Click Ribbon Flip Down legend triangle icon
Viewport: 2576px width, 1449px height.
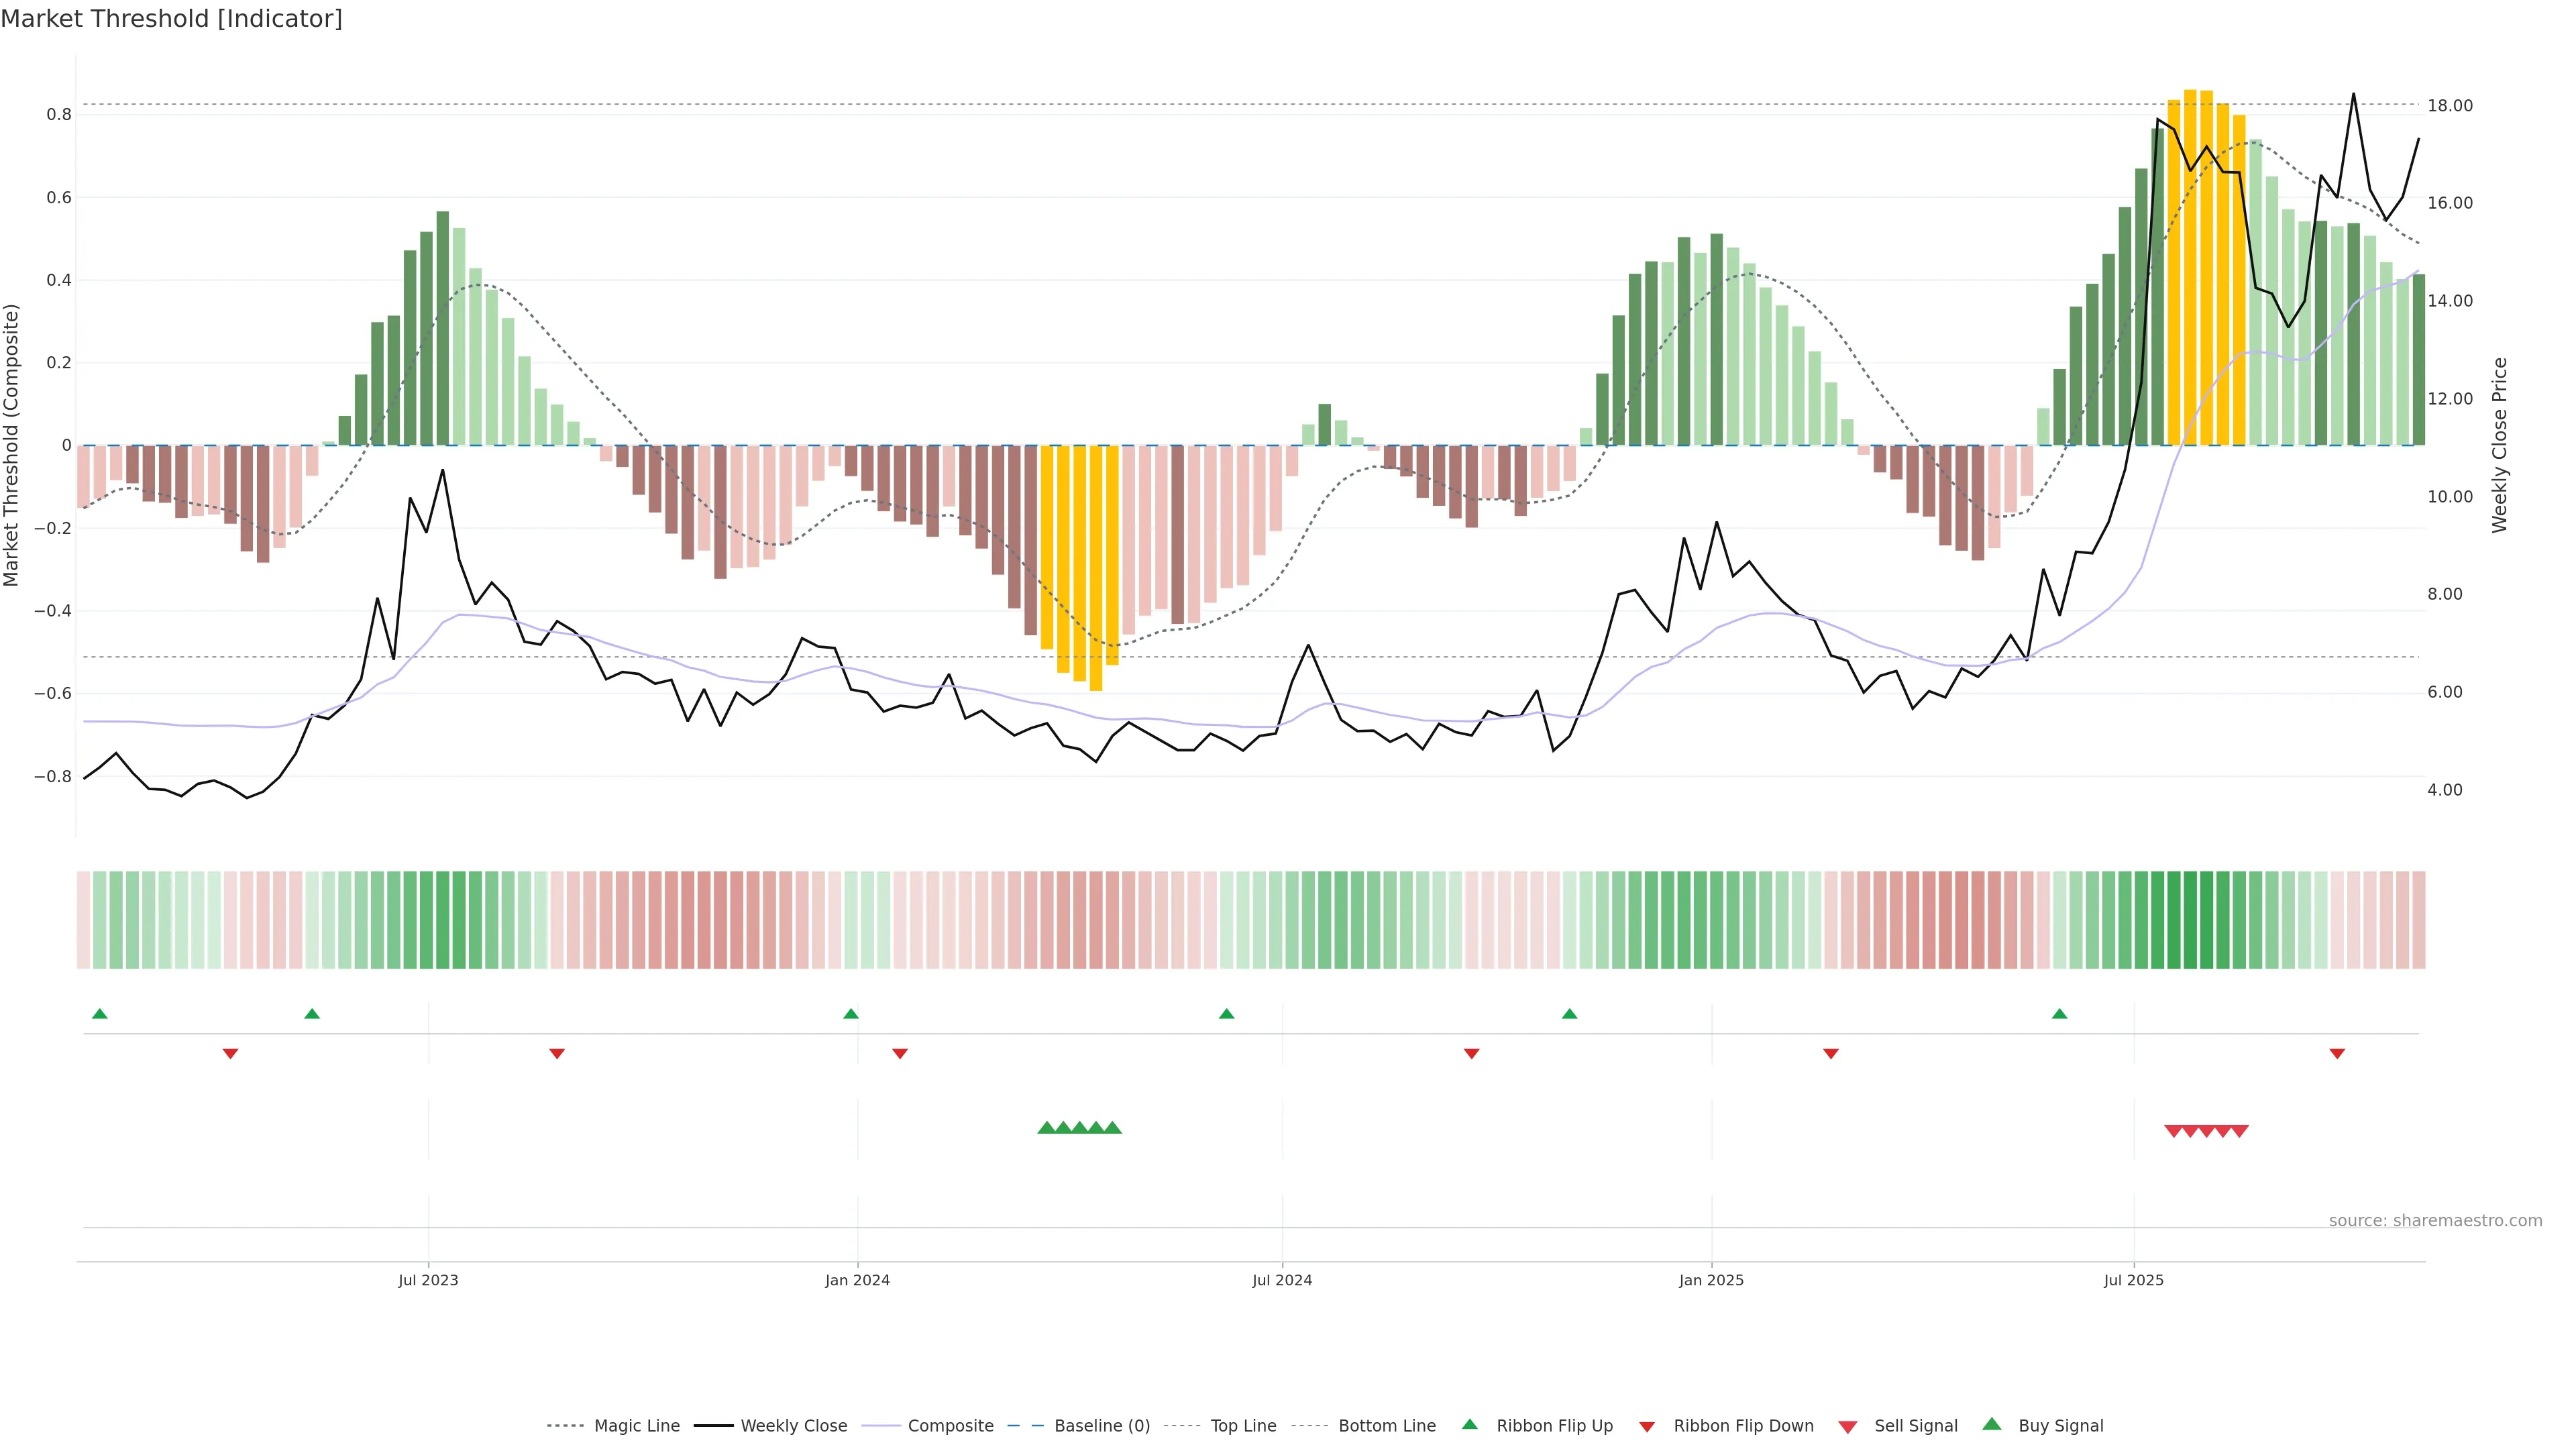pos(1647,1427)
